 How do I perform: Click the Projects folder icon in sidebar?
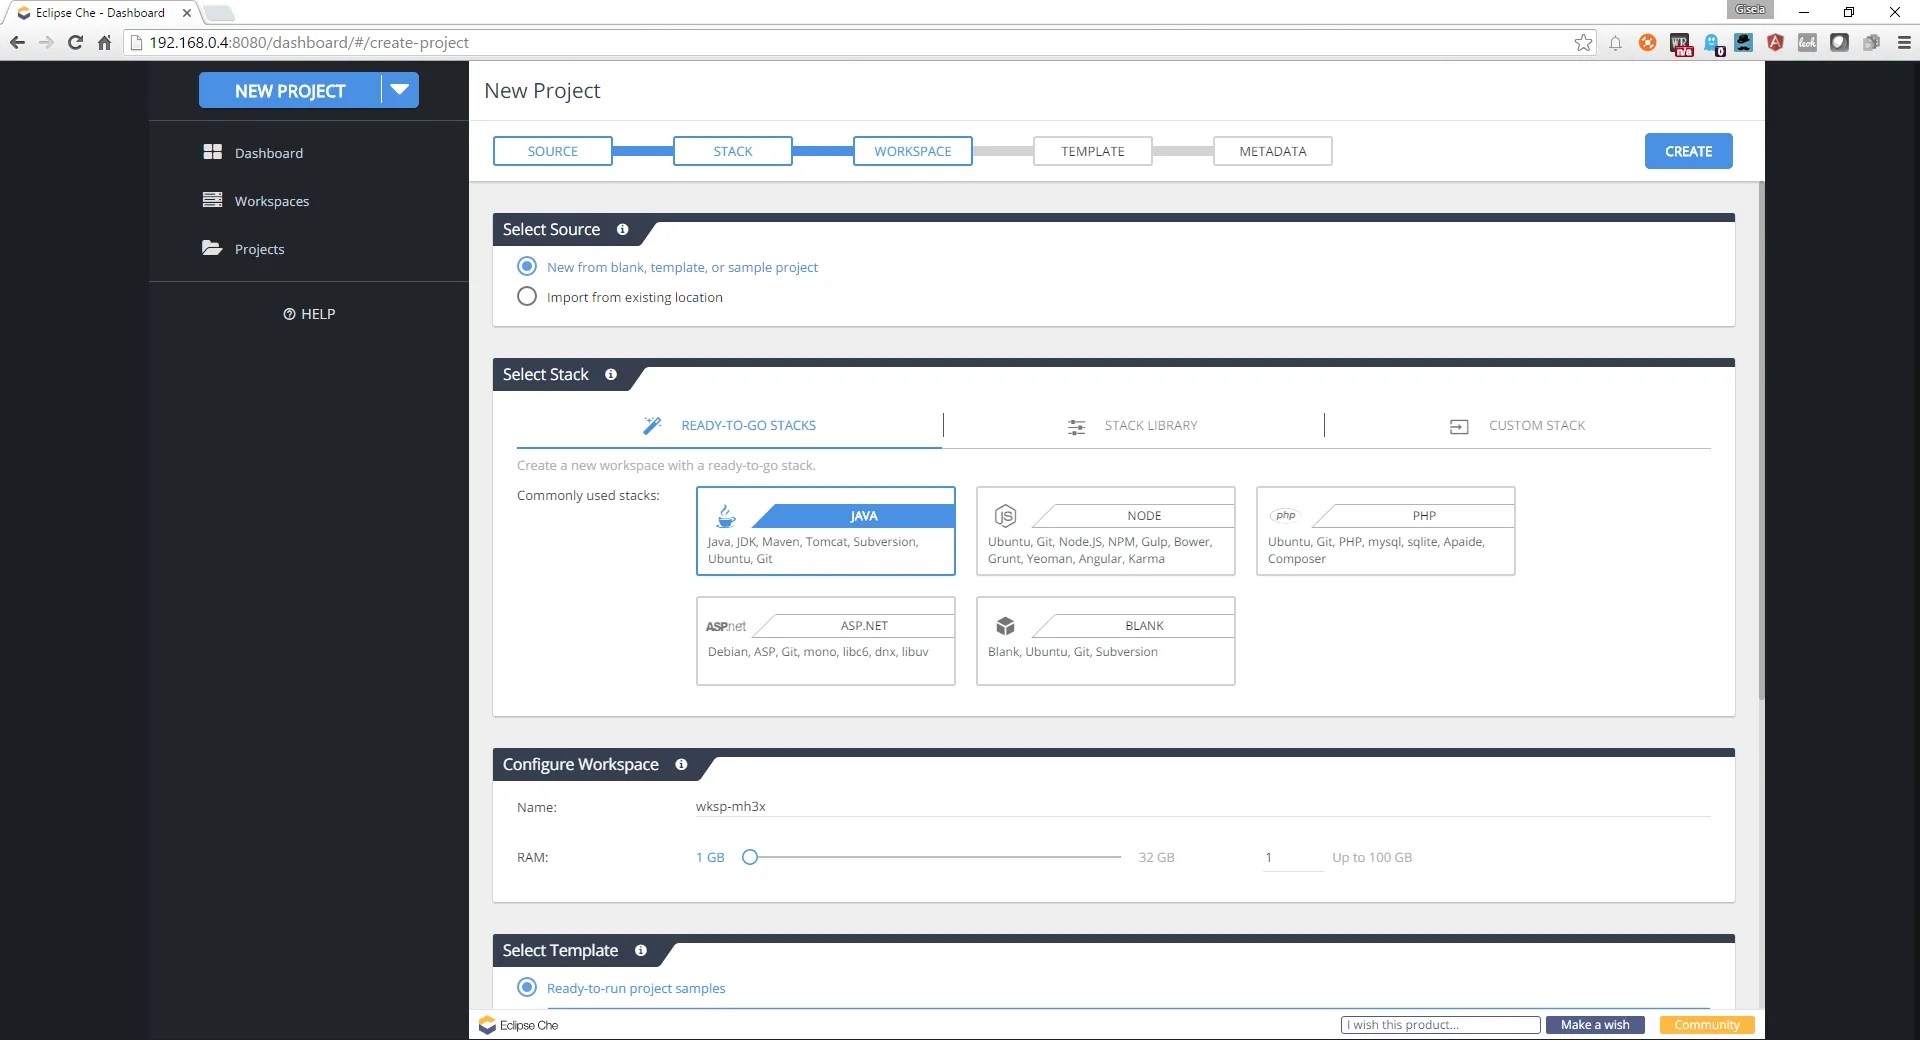coord(212,248)
